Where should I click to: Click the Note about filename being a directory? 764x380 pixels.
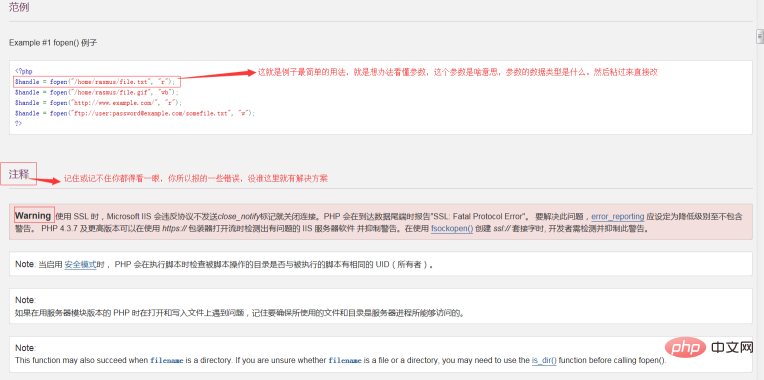click(381, 354)
